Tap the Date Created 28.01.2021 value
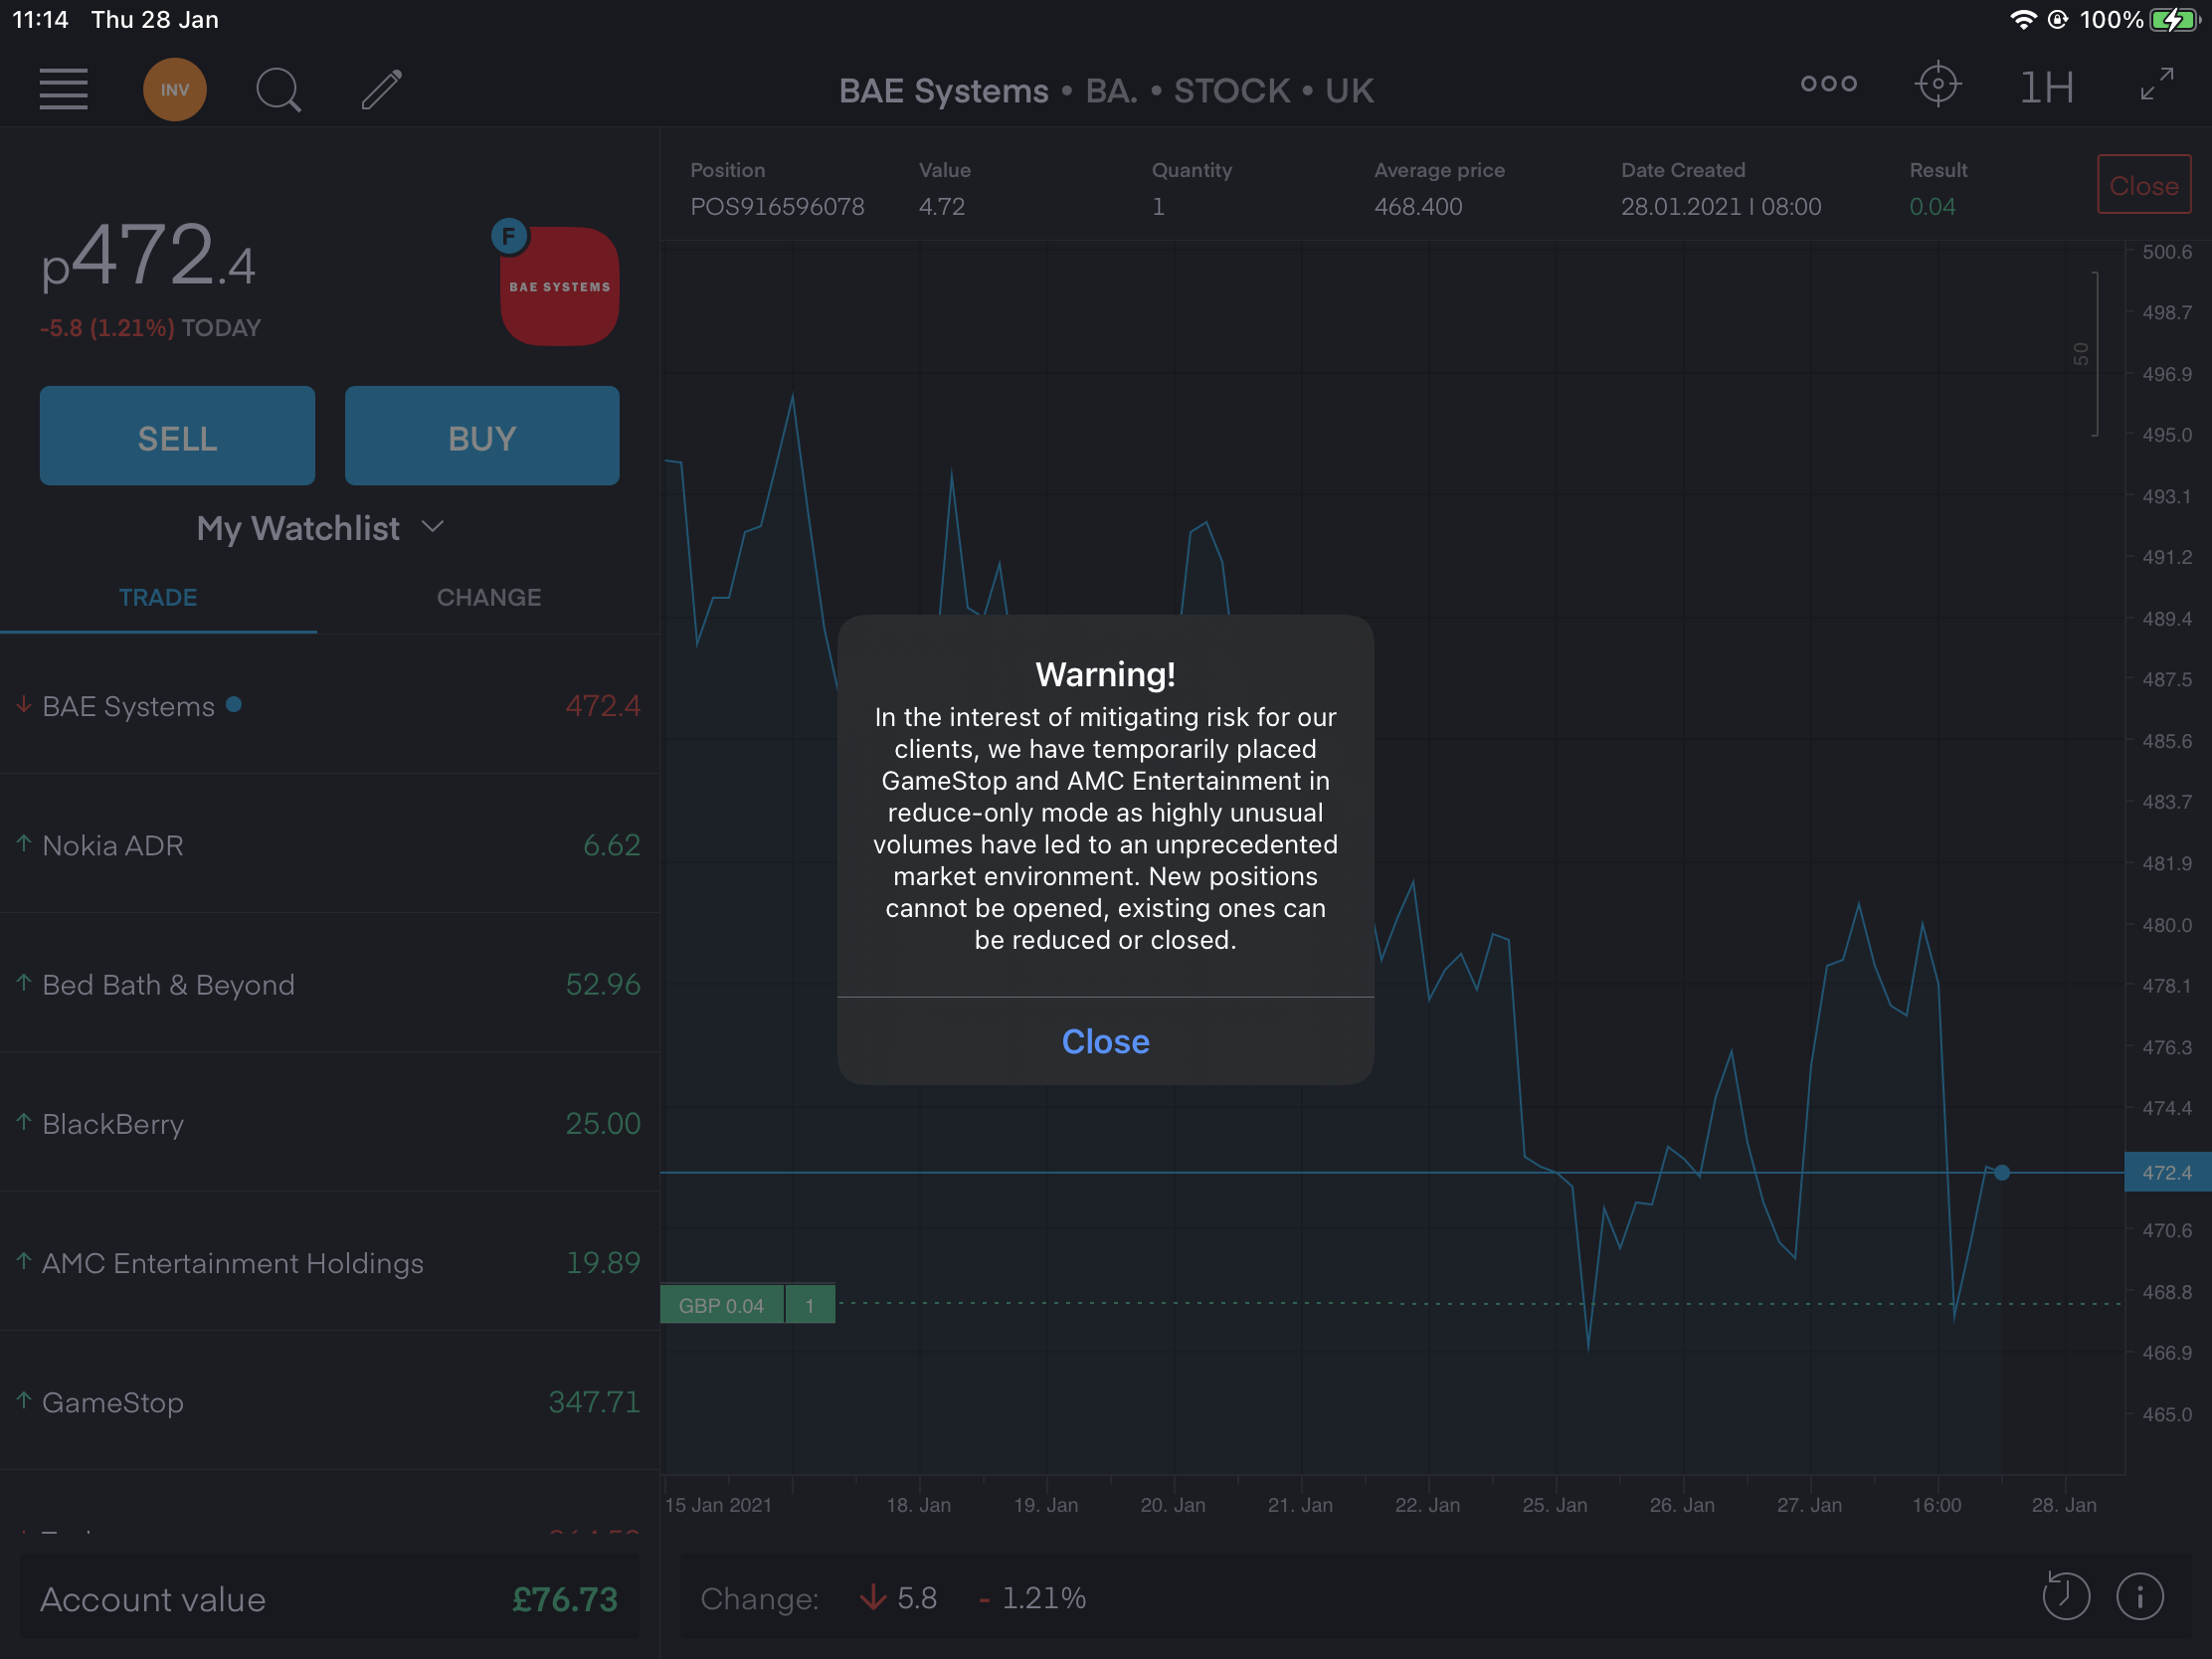Viewport: 2212px width, 1659px height. pos(1721,207)
